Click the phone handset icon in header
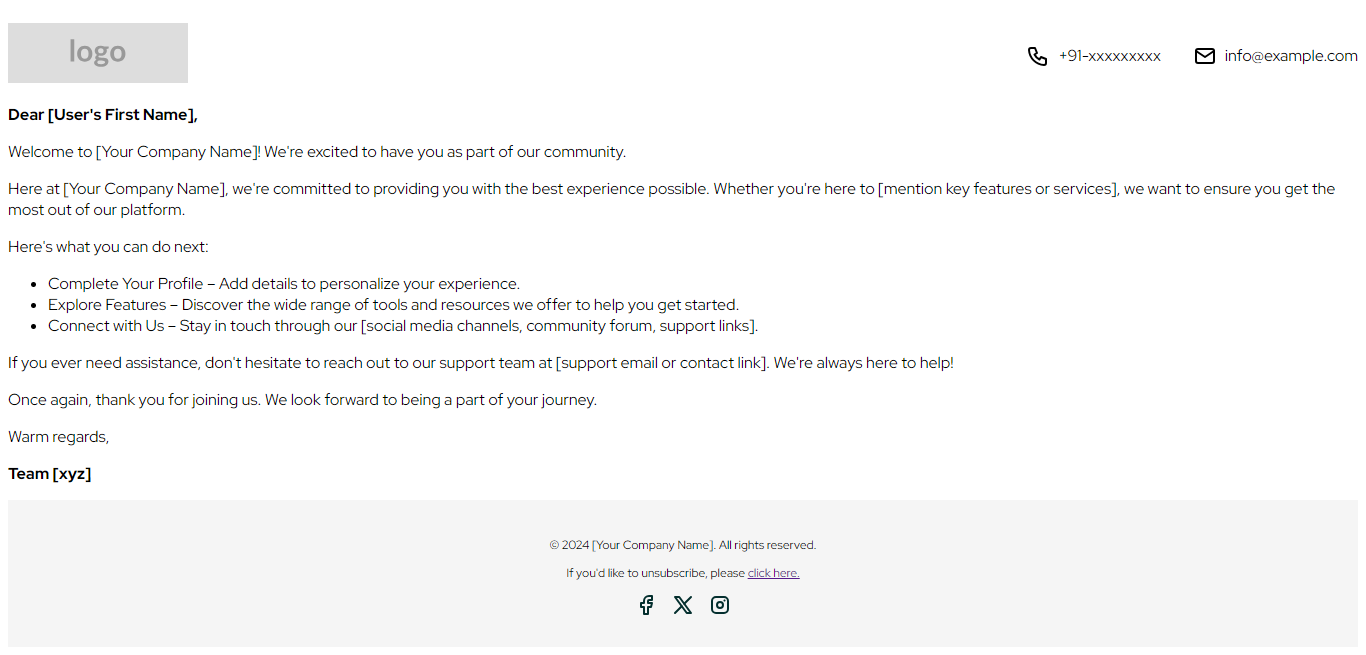This screenshot has width=1366, height=655. 1037,56
